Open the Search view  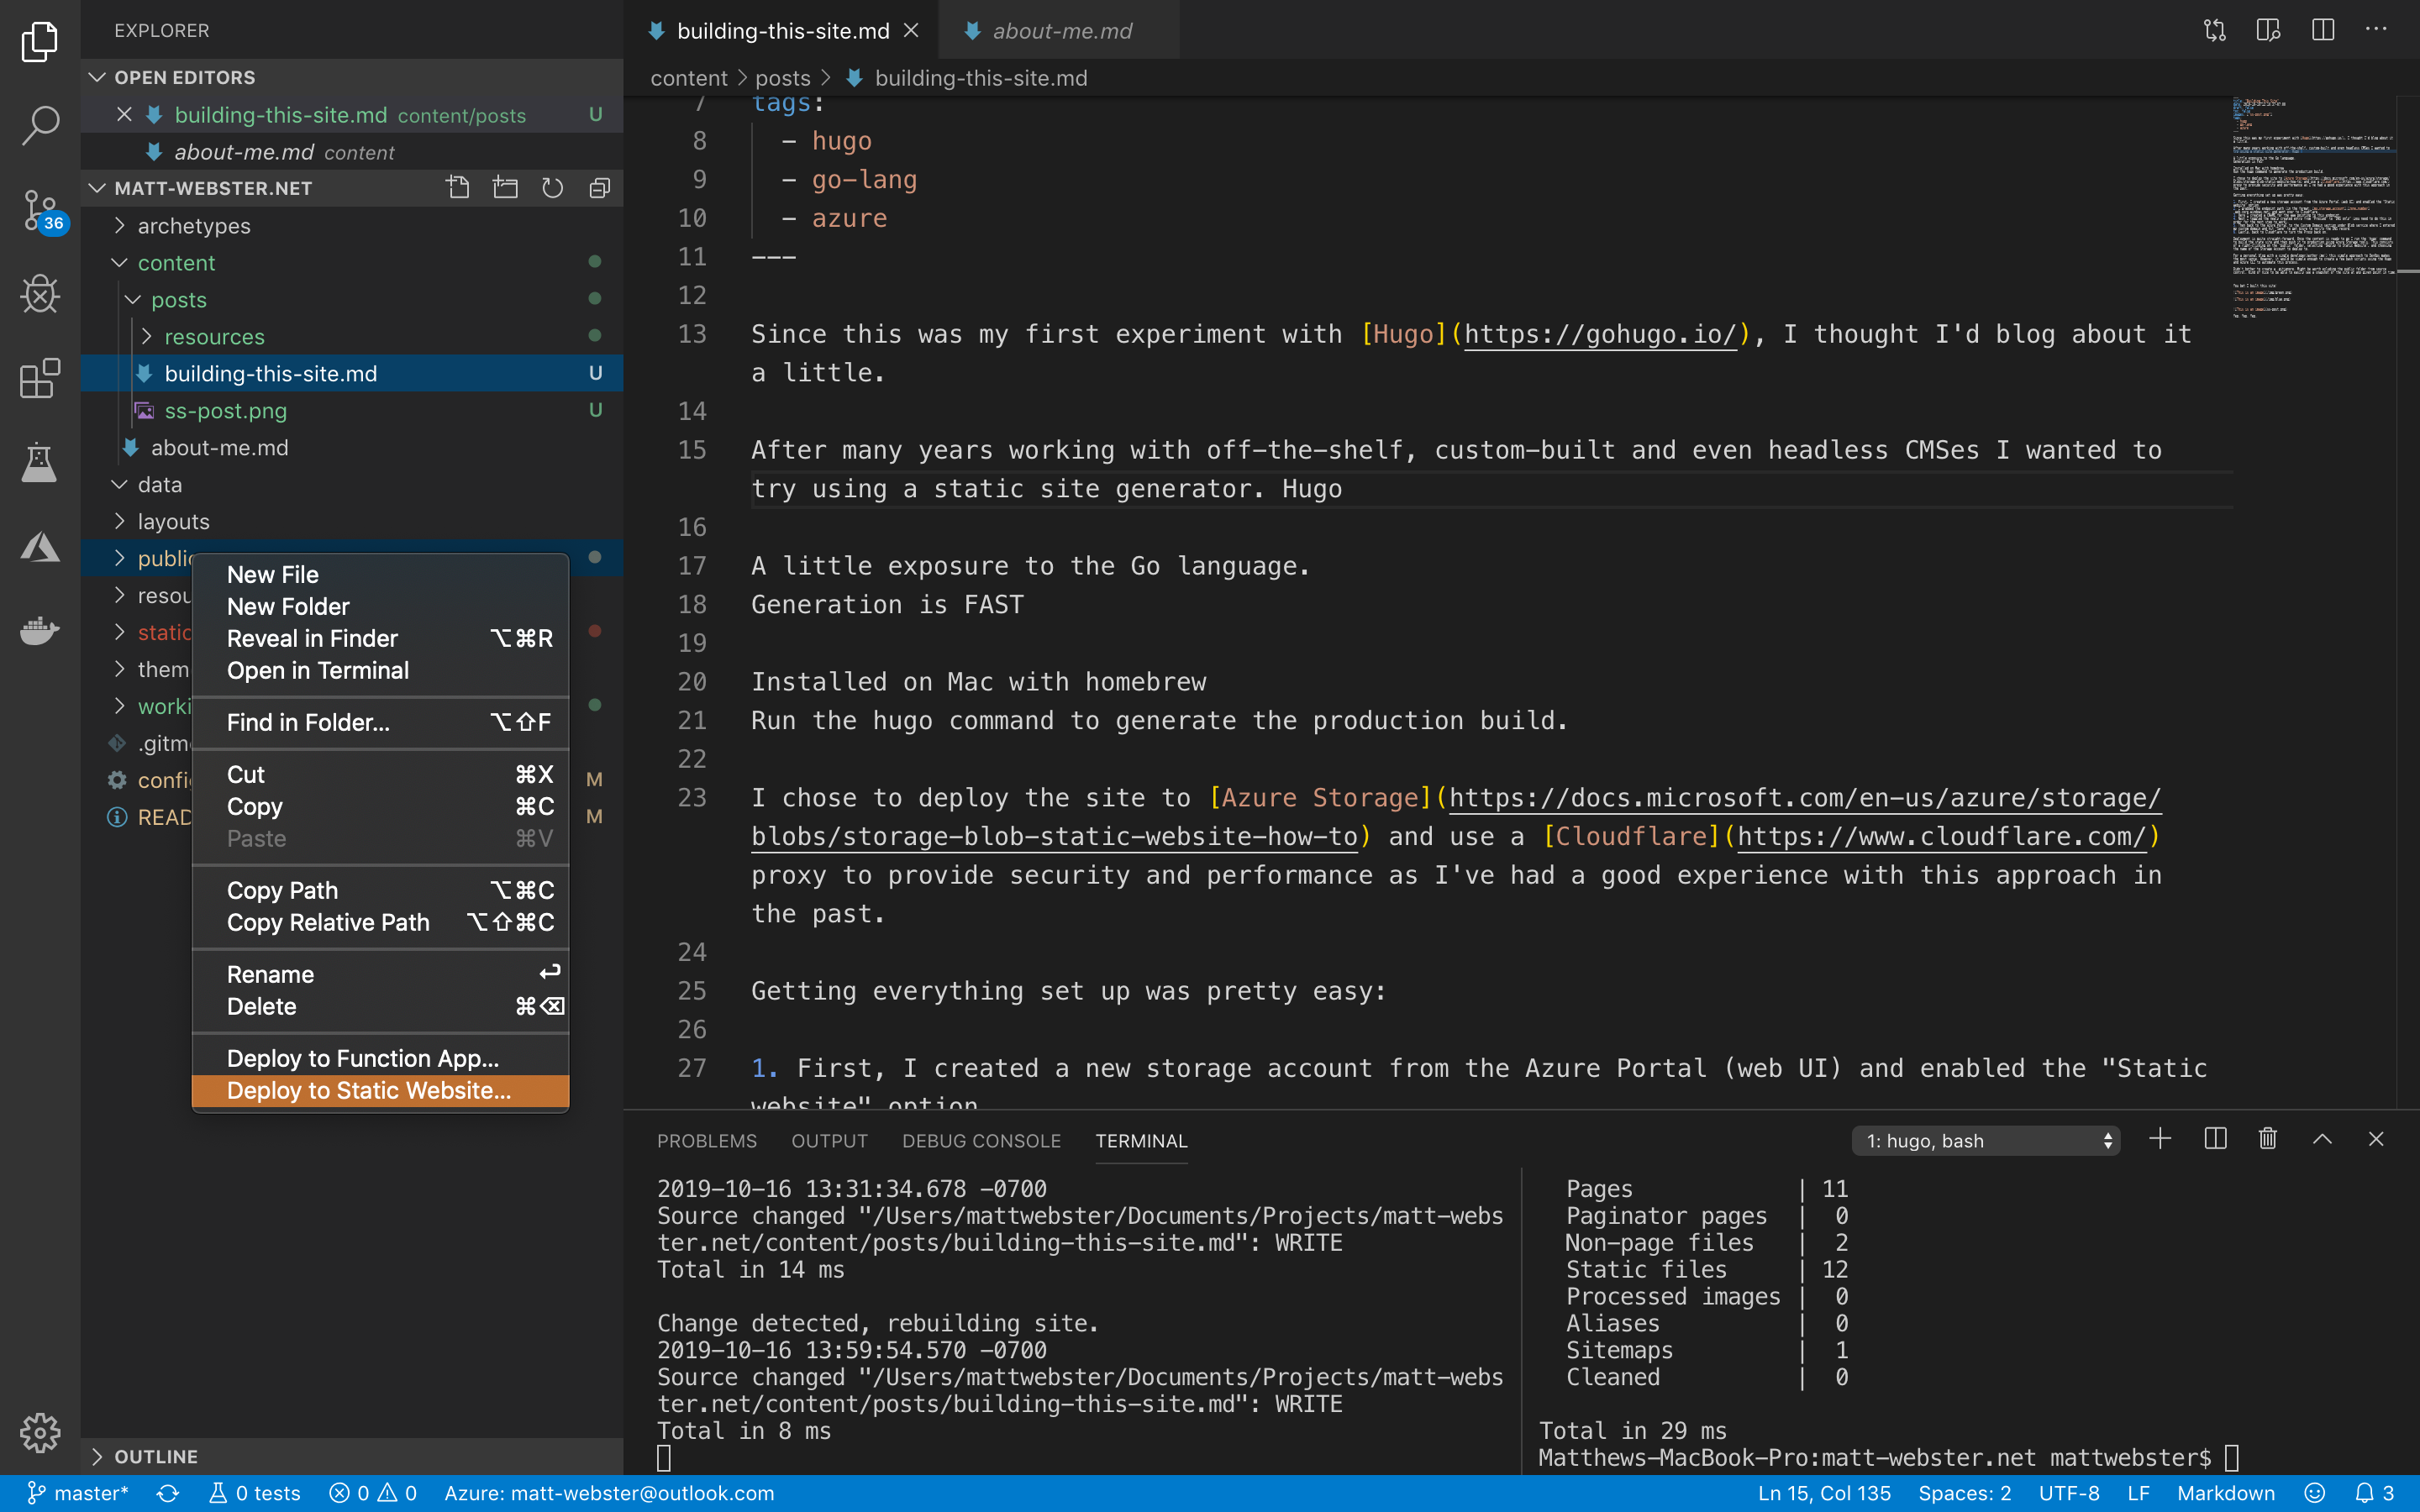(x=40, y=126)
